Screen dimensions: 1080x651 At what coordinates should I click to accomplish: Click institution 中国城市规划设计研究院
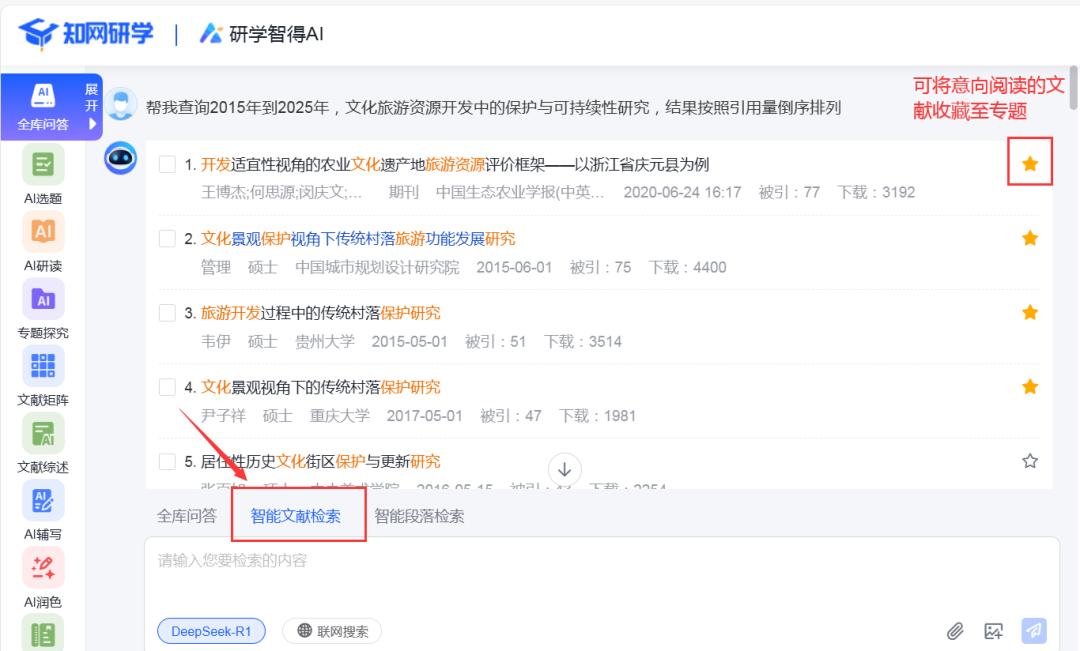pyautogui.click(x=377, y=267)
